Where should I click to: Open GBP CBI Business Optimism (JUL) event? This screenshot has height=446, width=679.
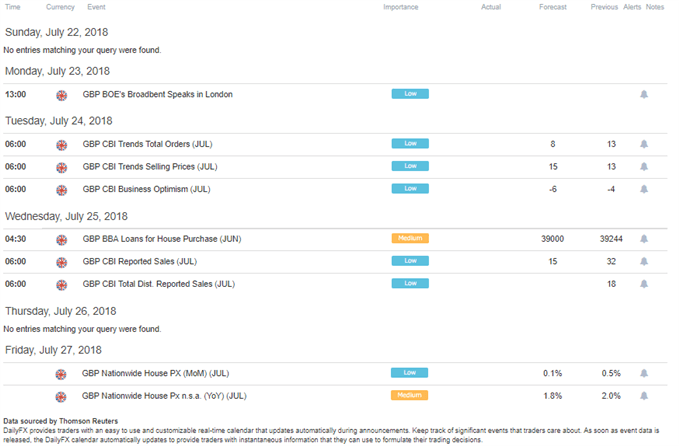[x=146, y=189]
